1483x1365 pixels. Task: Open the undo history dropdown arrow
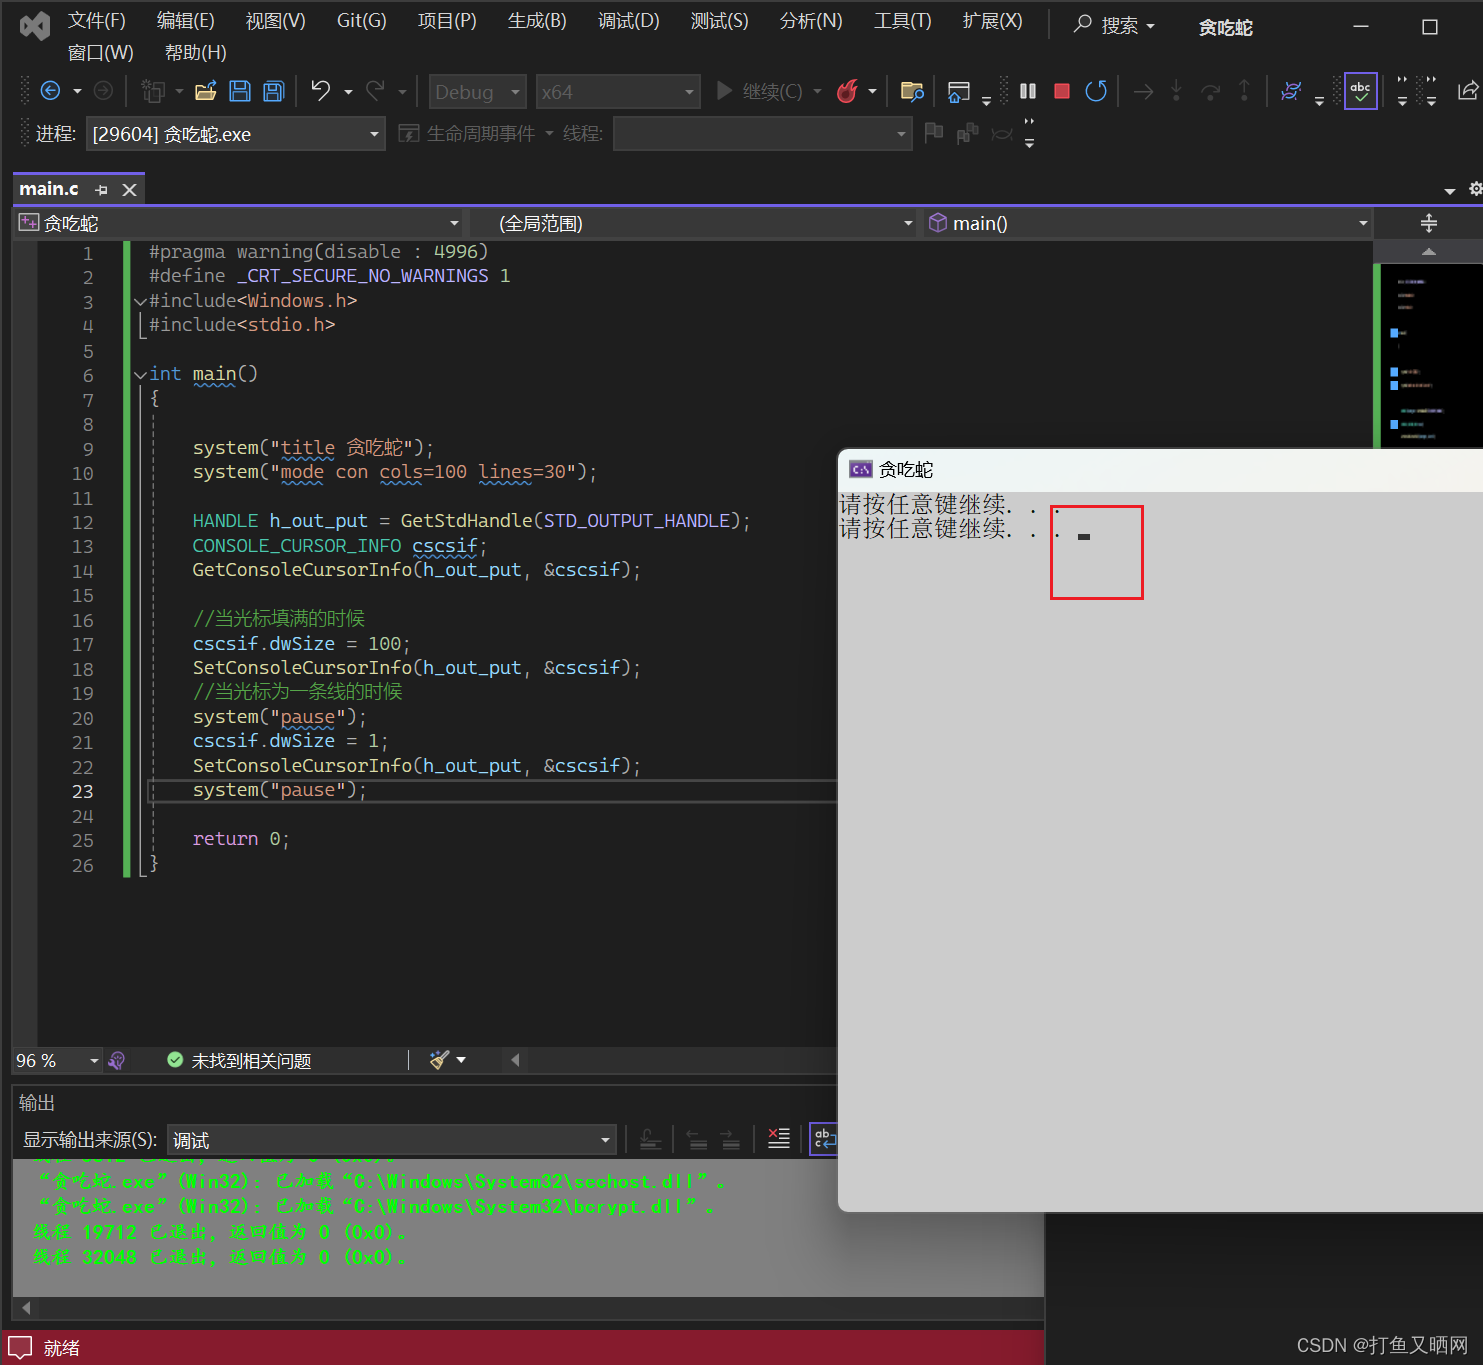click(x=348, y=92)
